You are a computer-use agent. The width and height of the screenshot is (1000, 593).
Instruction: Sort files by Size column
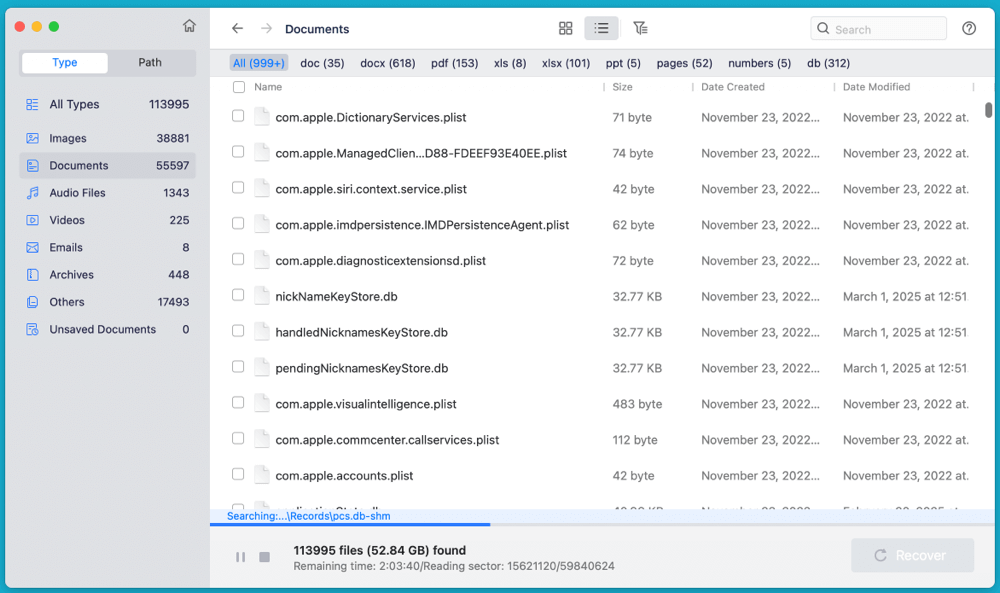pos(622,88)
